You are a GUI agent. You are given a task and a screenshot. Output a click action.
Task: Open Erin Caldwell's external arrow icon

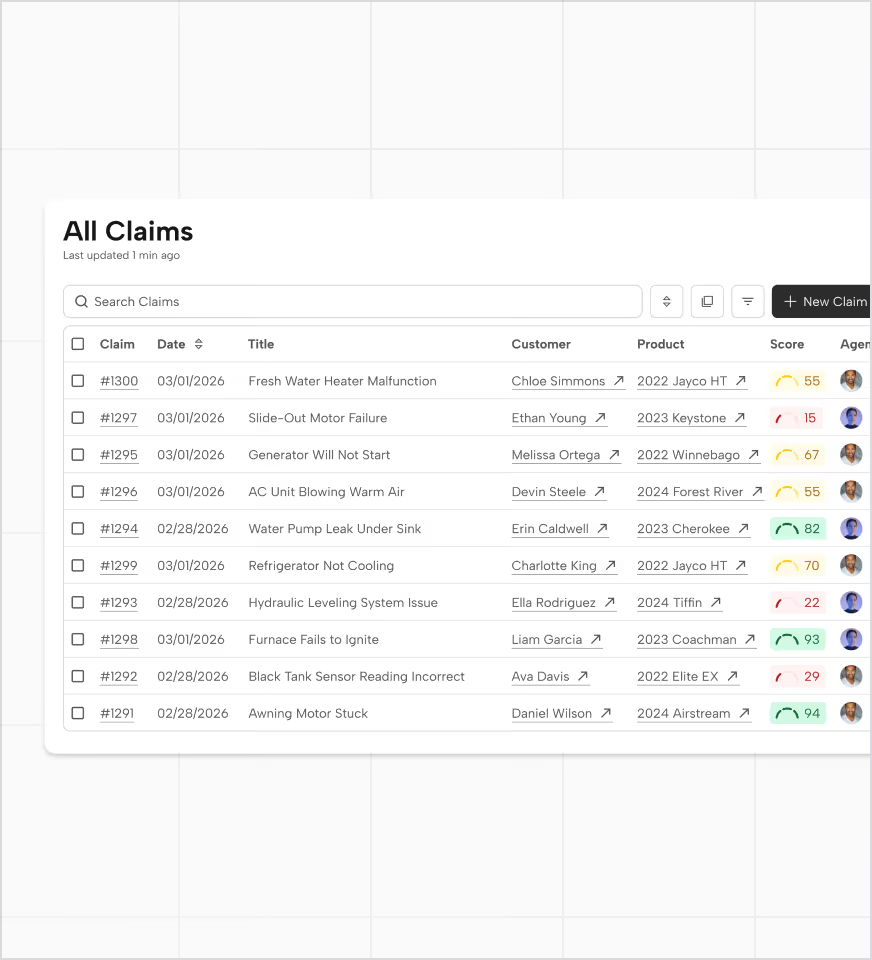click(603, 528)
